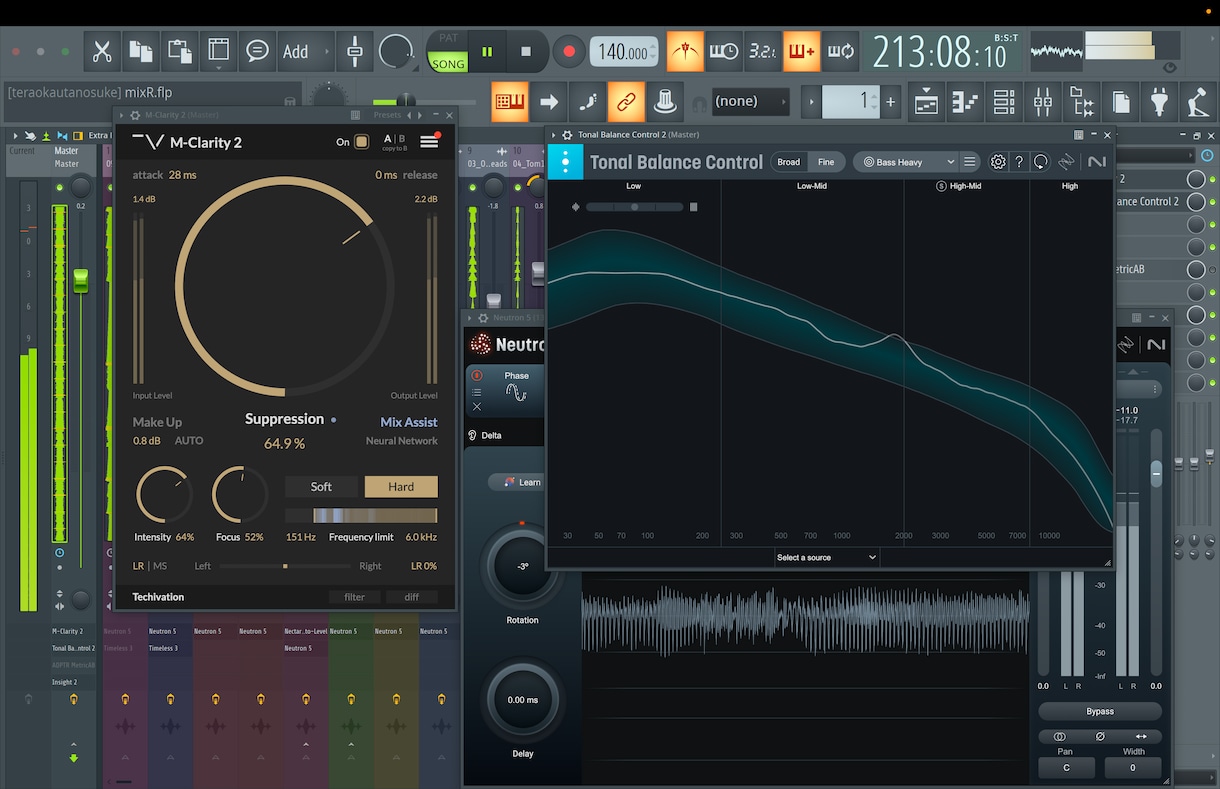
Task: Switch to MS mode in M-Clarity 2
Action: 160,566
